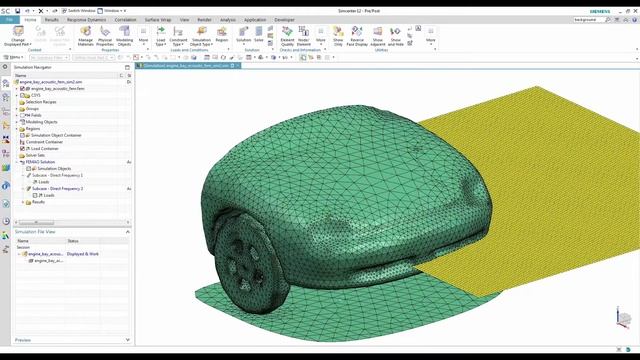The height and width of the screenshot is (360, 640).
Task: Switch to the Results ribbon tab
Action: 51,20
